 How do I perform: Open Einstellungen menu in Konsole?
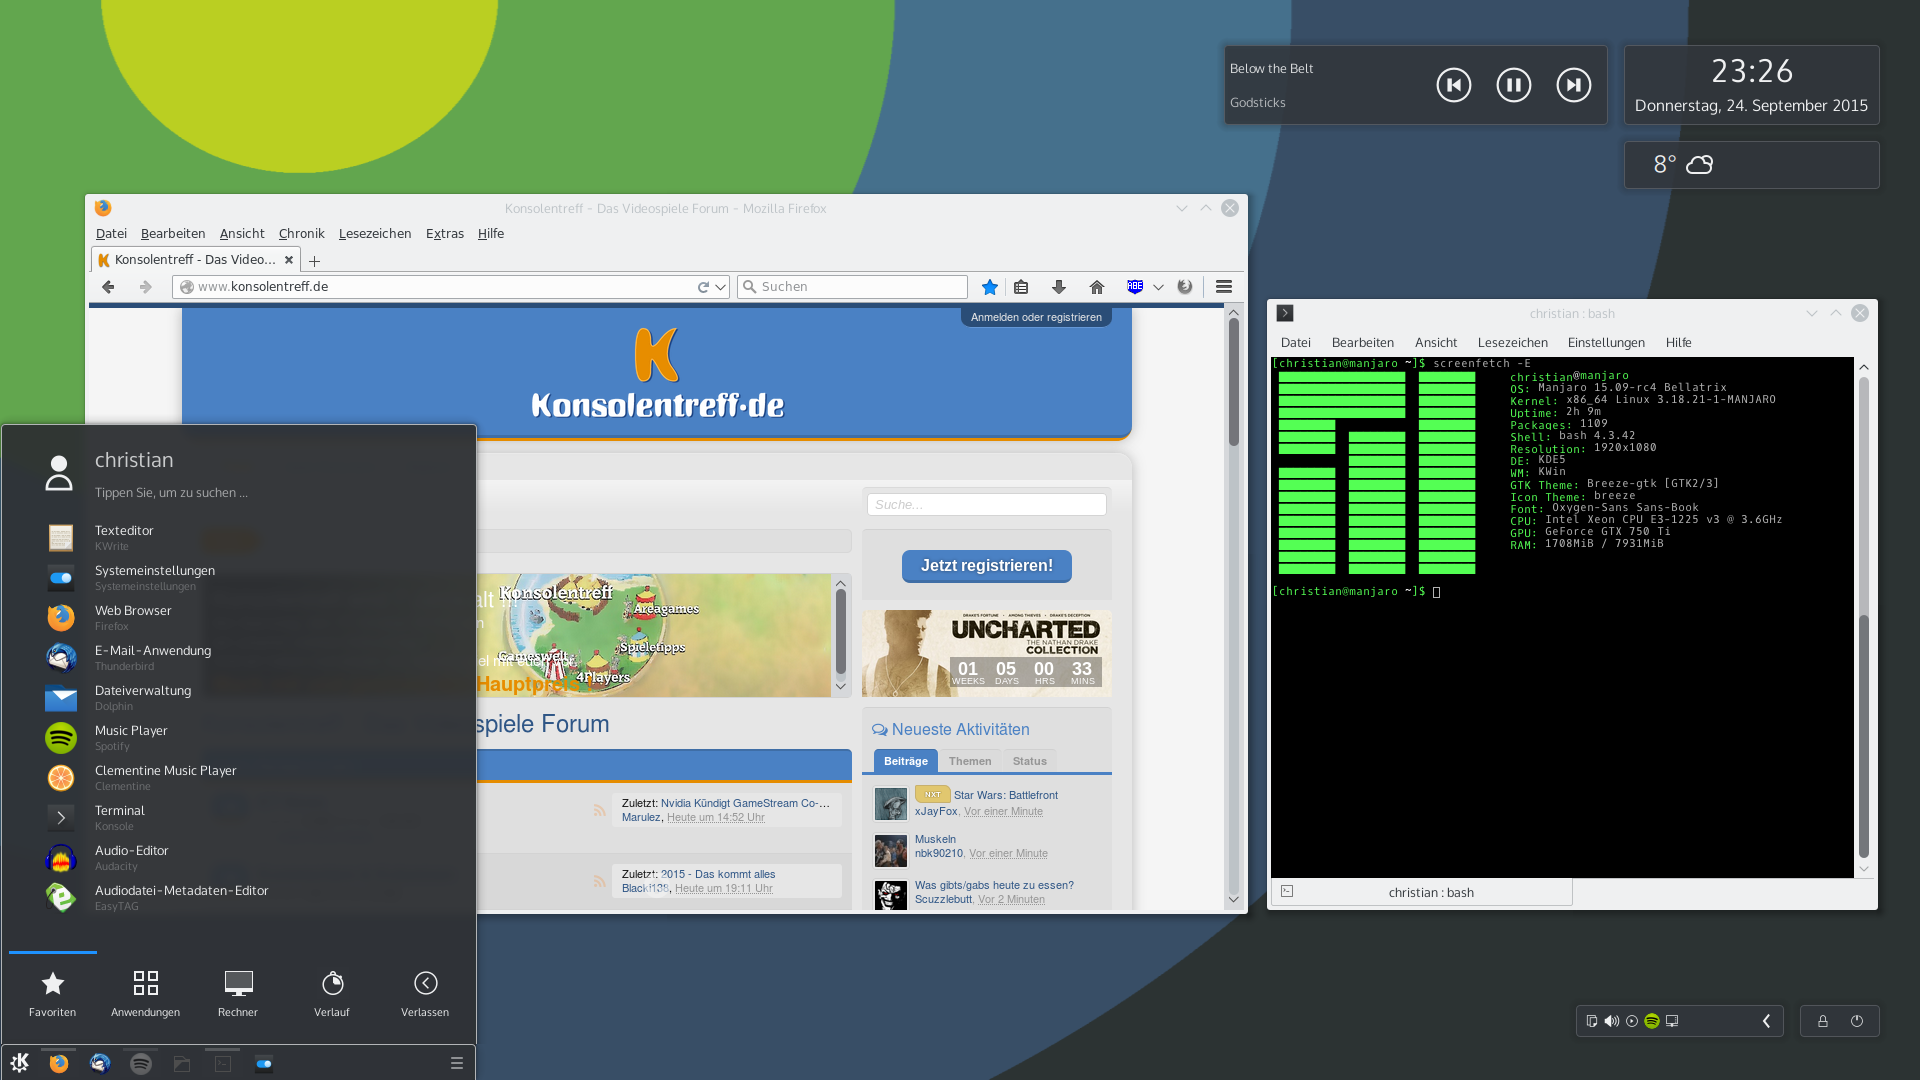(x=1606, y=342)
